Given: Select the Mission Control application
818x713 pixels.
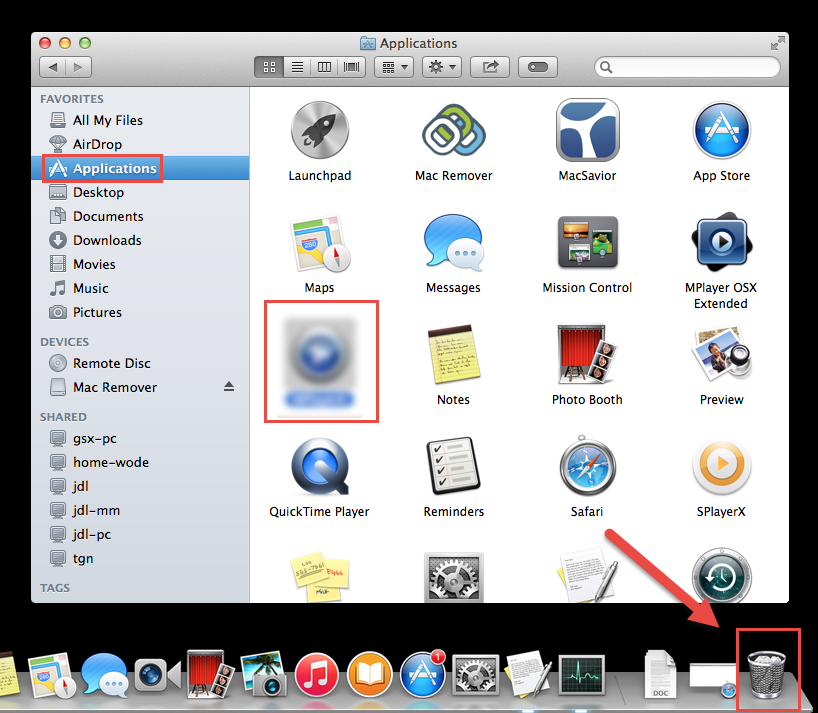Looking at the screenshot, I should point(587,243).
